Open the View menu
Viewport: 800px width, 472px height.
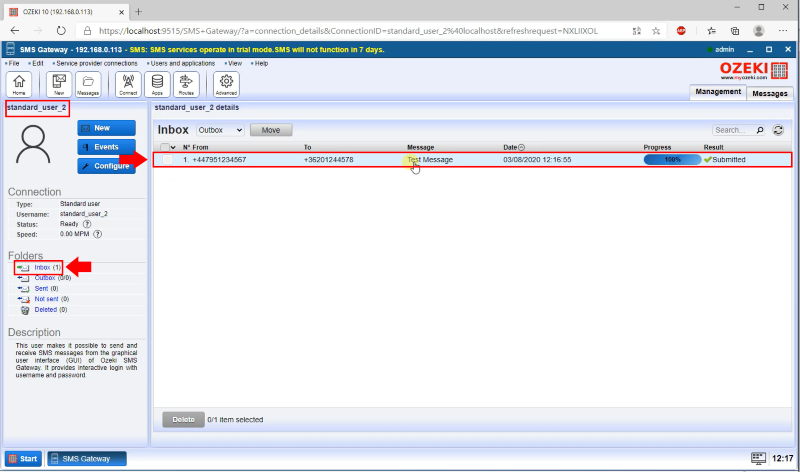click(x=234, y=63)
